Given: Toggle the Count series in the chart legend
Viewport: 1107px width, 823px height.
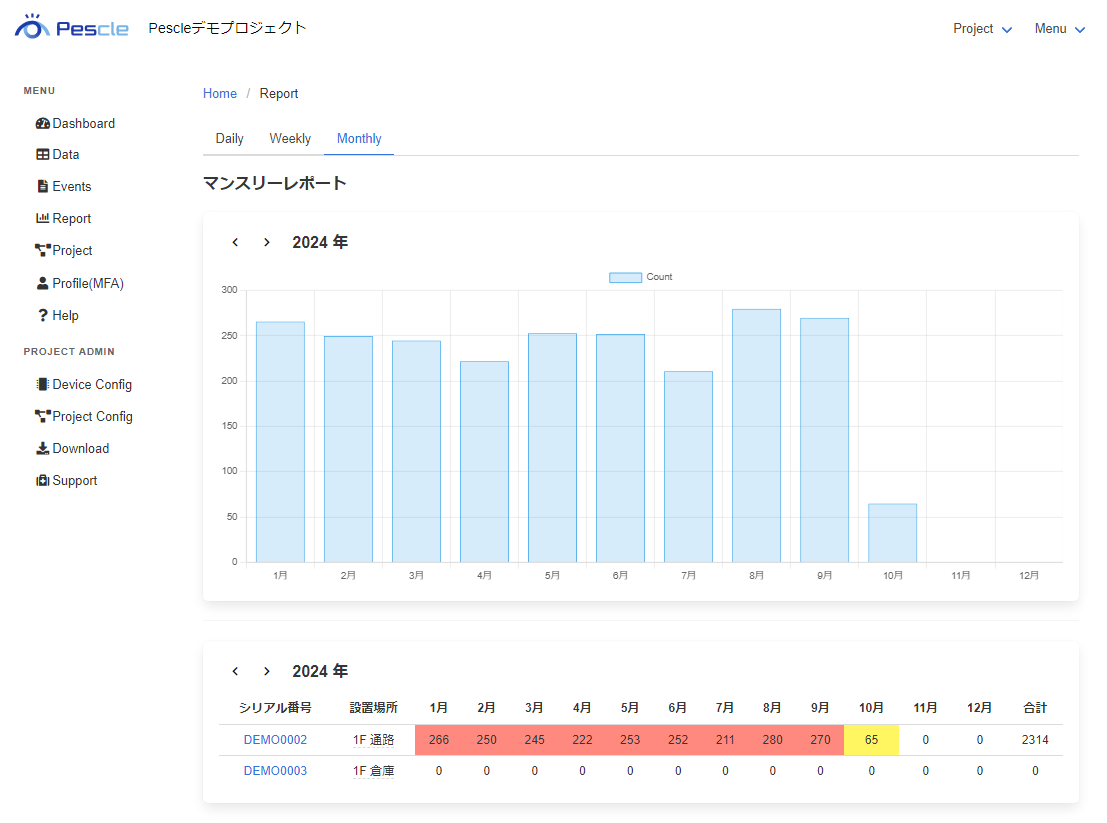Looking at the screenshot, I should pyautogui.click(x=641, y=277).
